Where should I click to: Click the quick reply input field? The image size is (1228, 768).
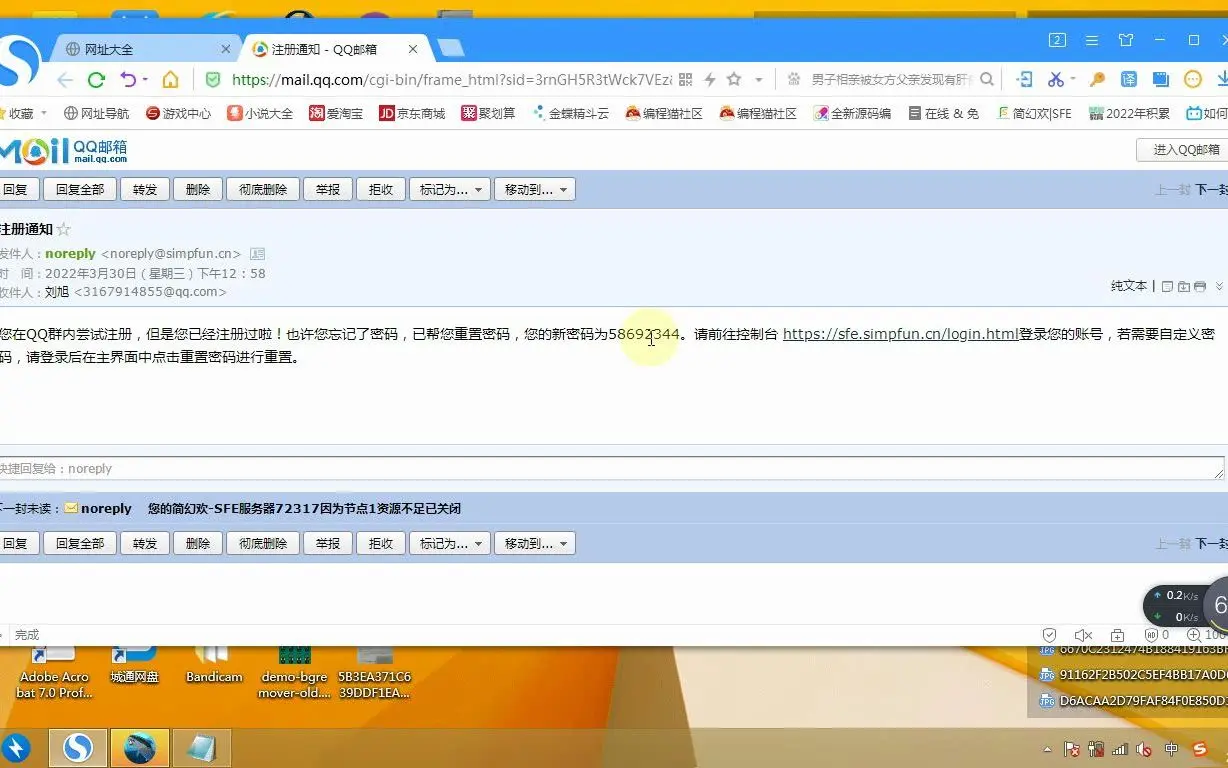coord(611,468)
